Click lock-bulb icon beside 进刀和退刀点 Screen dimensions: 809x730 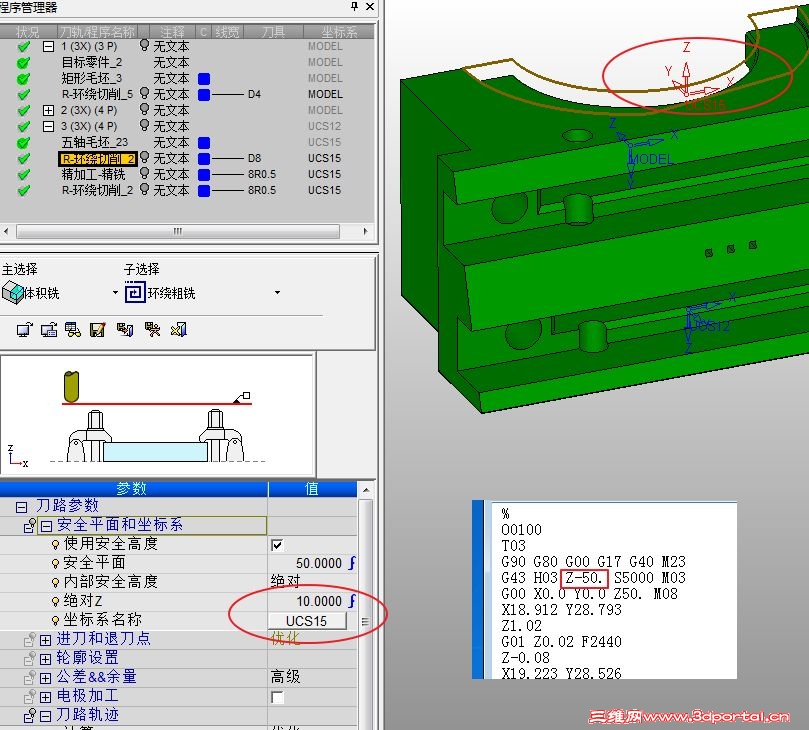(x=30, y=639)
